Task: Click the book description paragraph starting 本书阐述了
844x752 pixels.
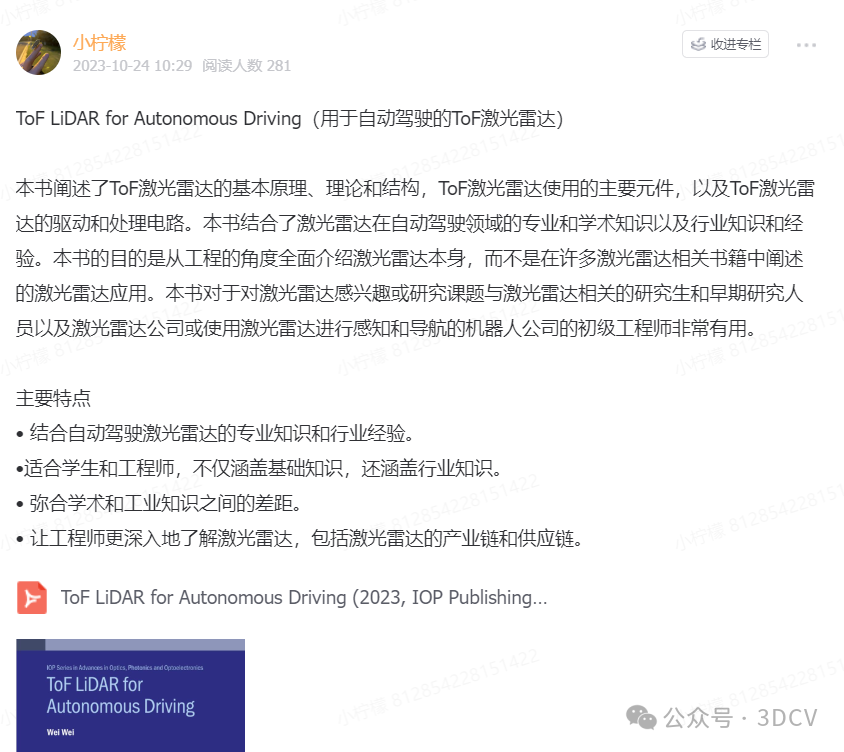Action: click(414, 258)
